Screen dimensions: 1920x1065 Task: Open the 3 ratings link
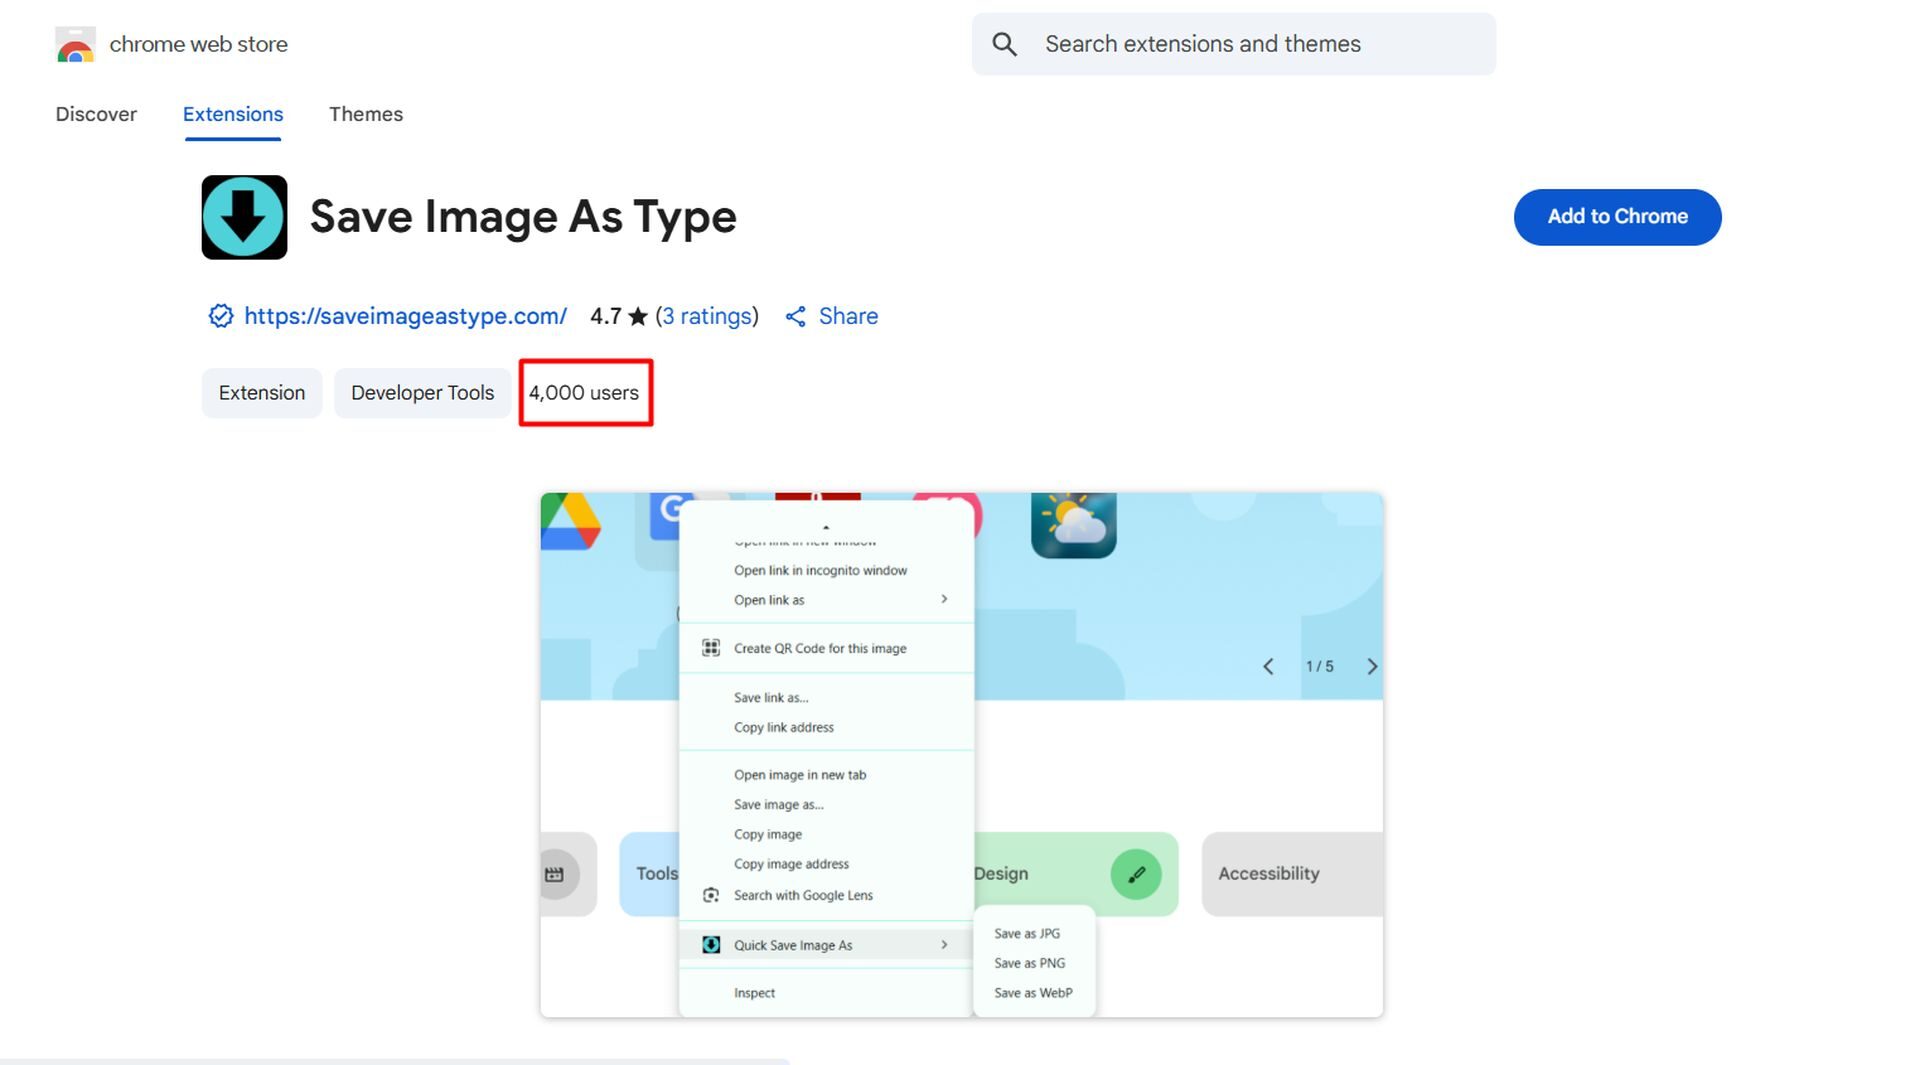pyautogui.click(x=707, y=316)
